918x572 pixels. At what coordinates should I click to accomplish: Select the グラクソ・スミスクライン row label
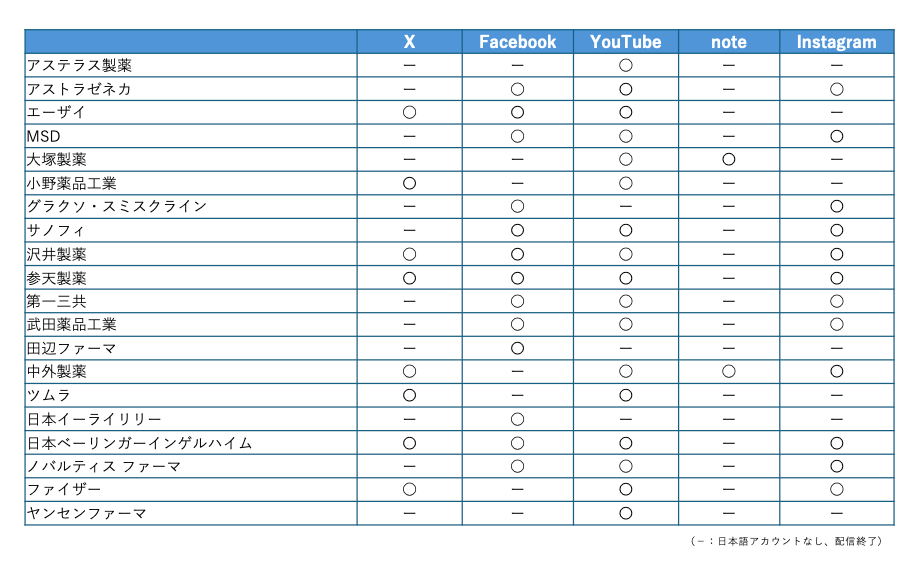point(117,206)
